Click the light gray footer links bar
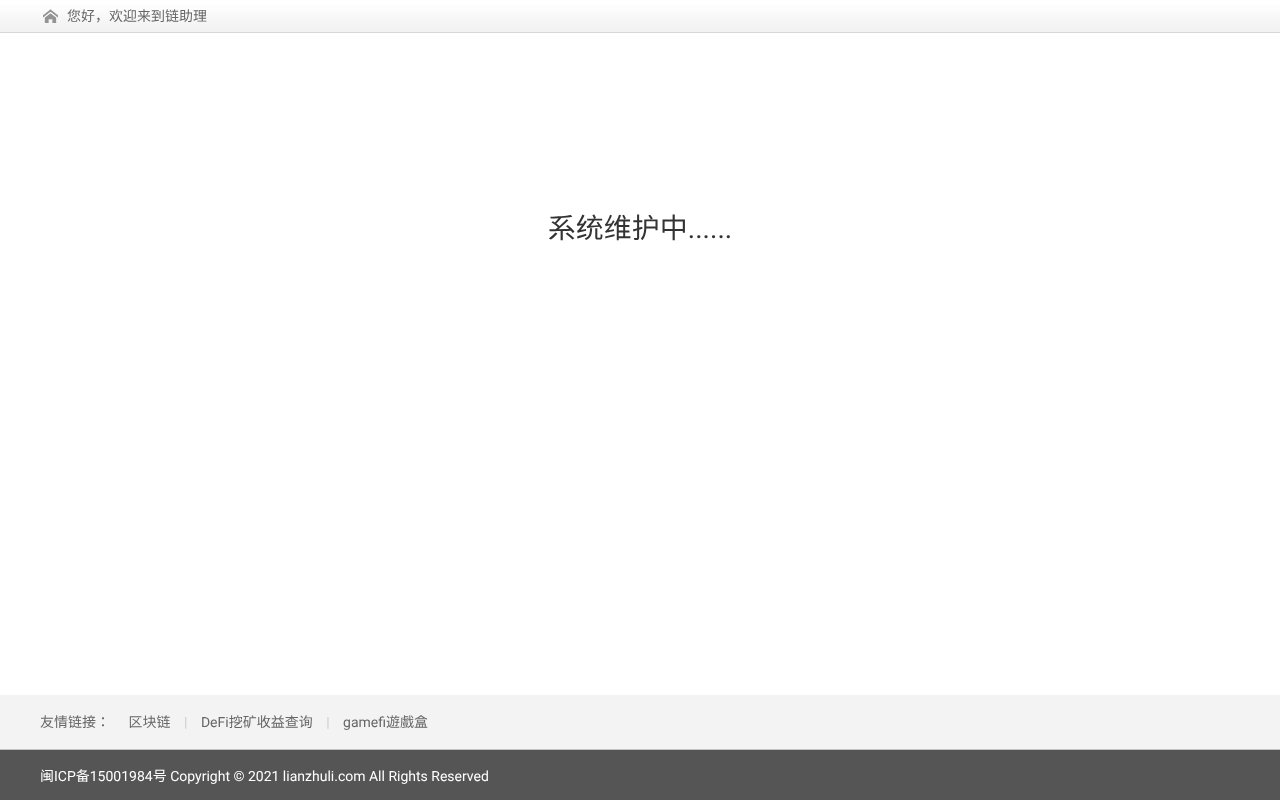 (800, 721)
